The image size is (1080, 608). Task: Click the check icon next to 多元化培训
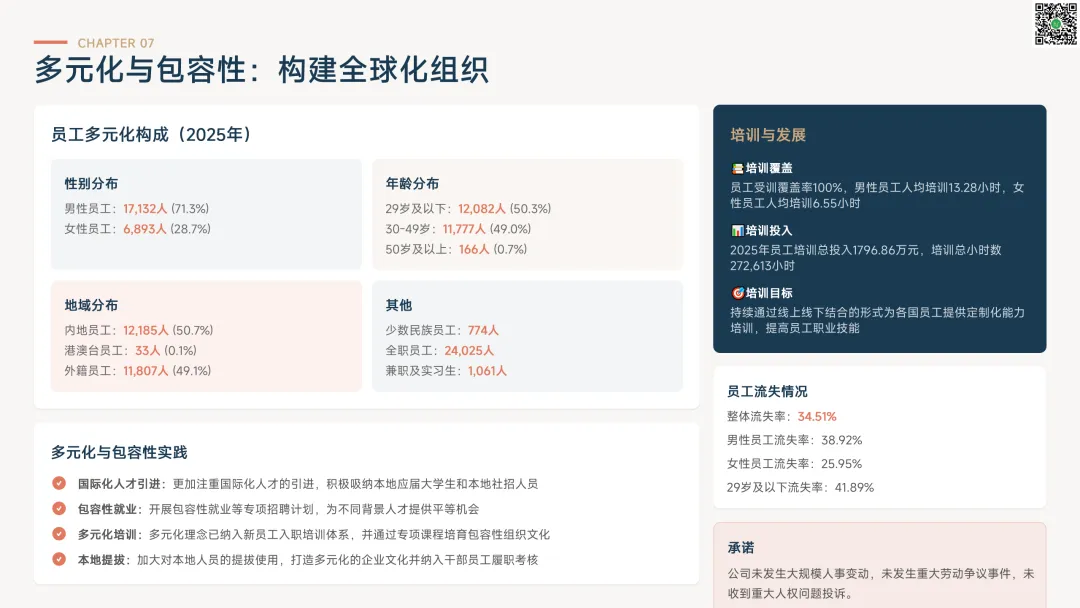pos(59,534)
